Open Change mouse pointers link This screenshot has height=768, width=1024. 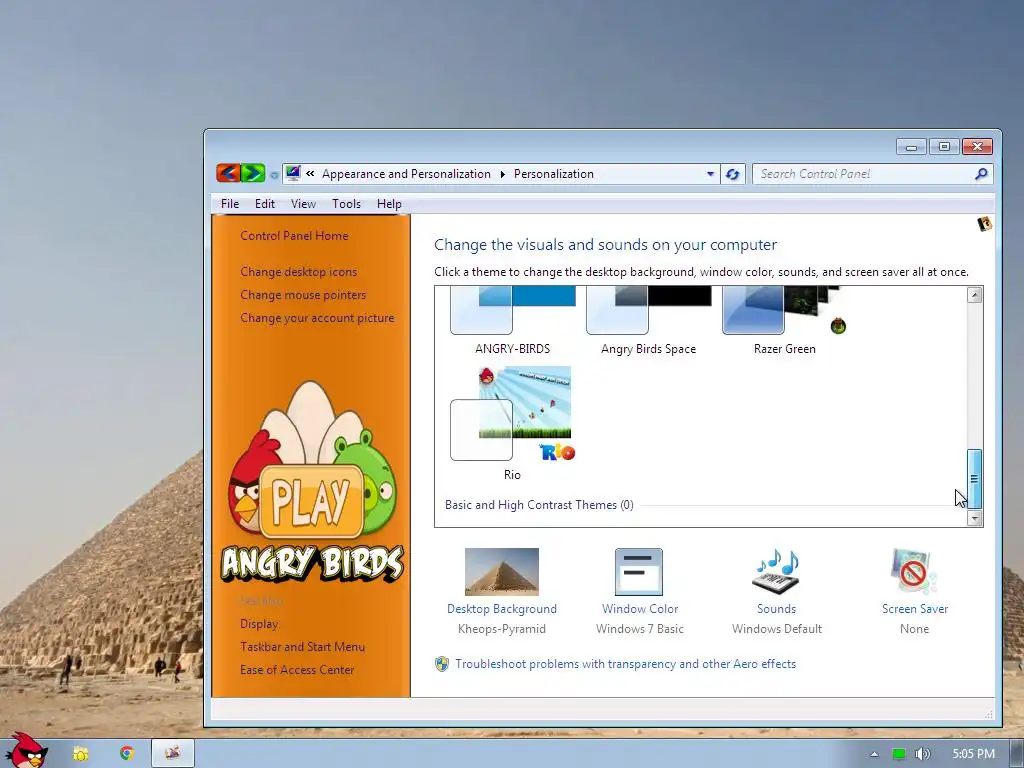(303, 295)
